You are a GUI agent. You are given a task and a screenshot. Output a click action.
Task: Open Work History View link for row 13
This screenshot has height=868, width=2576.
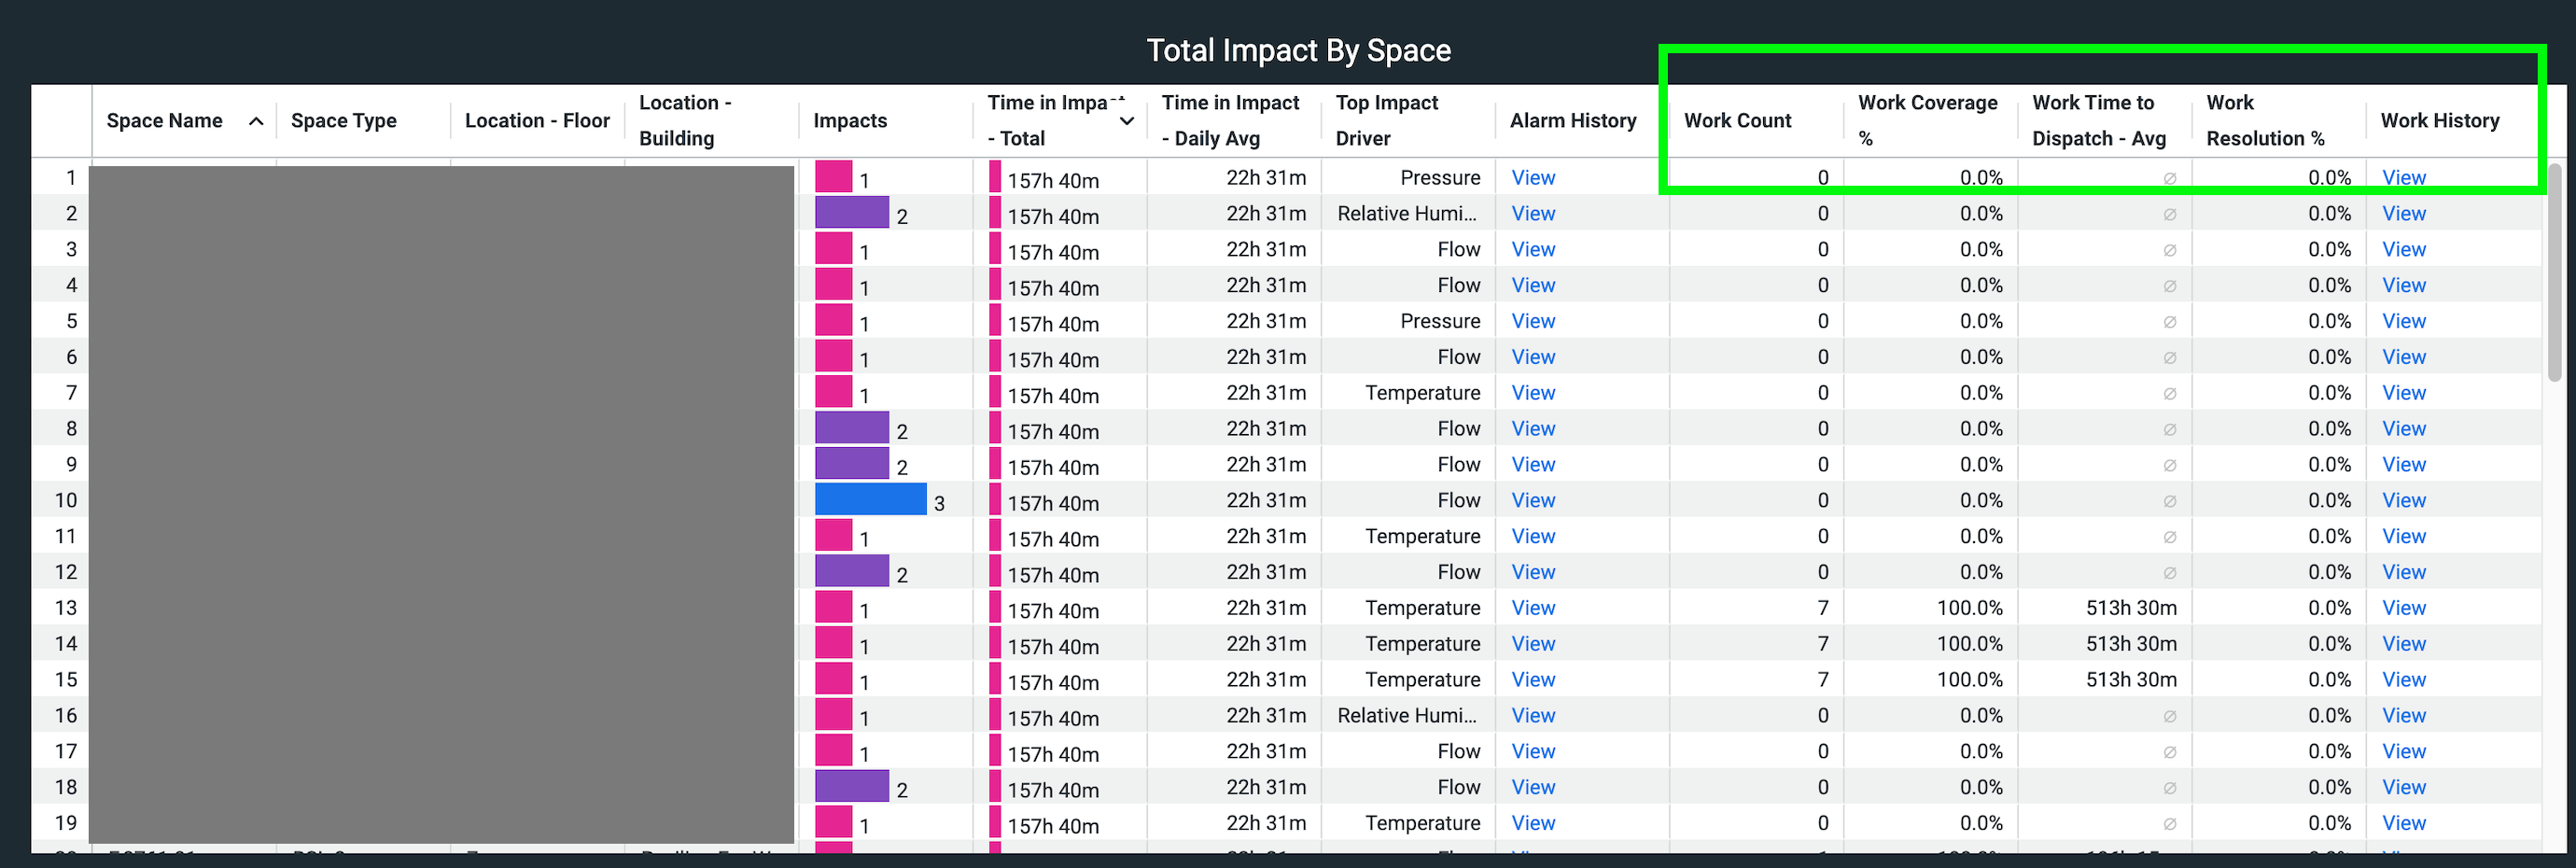coord(2403,608)
